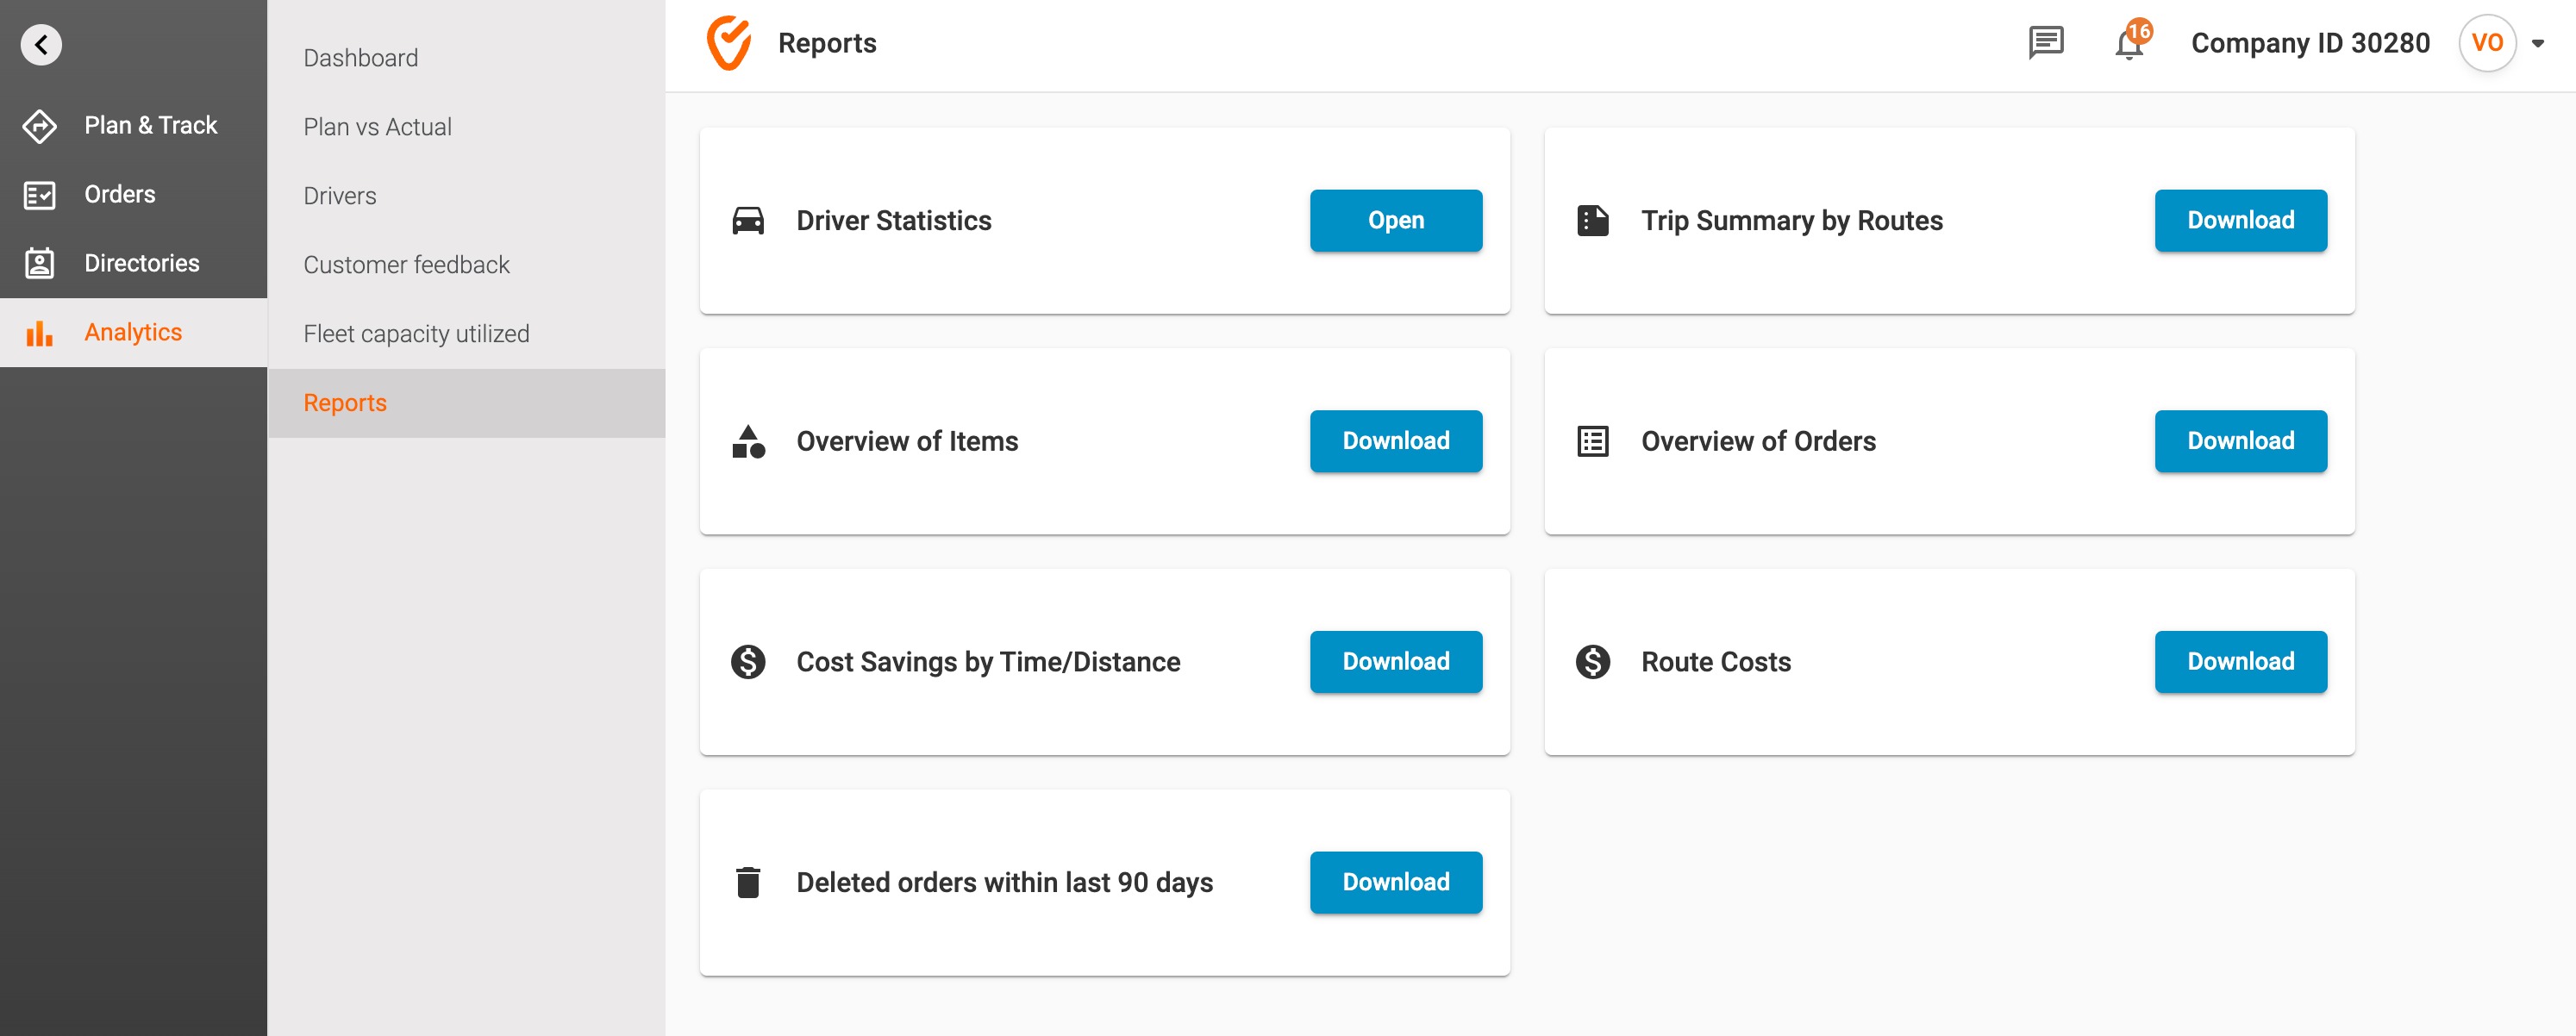Viewport: 2576px width, 1036px height.
Task: Select Drivers in analytics submenu
Action: click(x=340, y=196)
